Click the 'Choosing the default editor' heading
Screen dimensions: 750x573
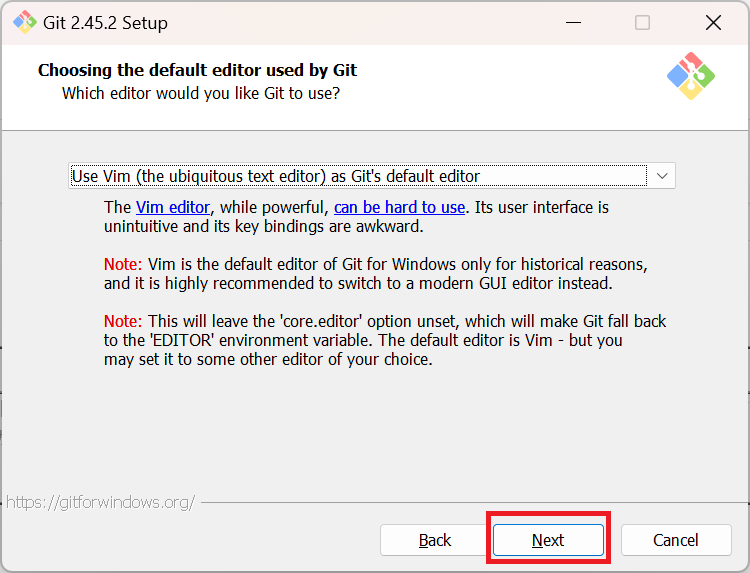click(x=197, y=70)
